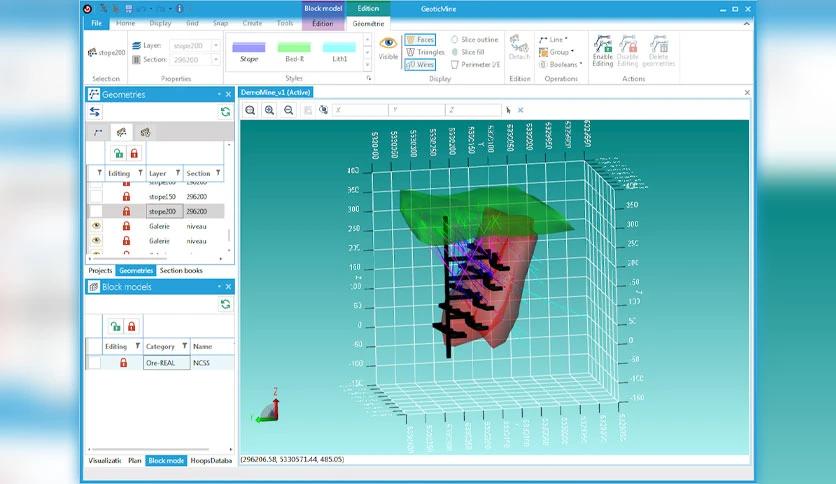This screenshot has height=484, width=836.
Task: Toggle the Wires display option
Action: [x=420, y=64]
